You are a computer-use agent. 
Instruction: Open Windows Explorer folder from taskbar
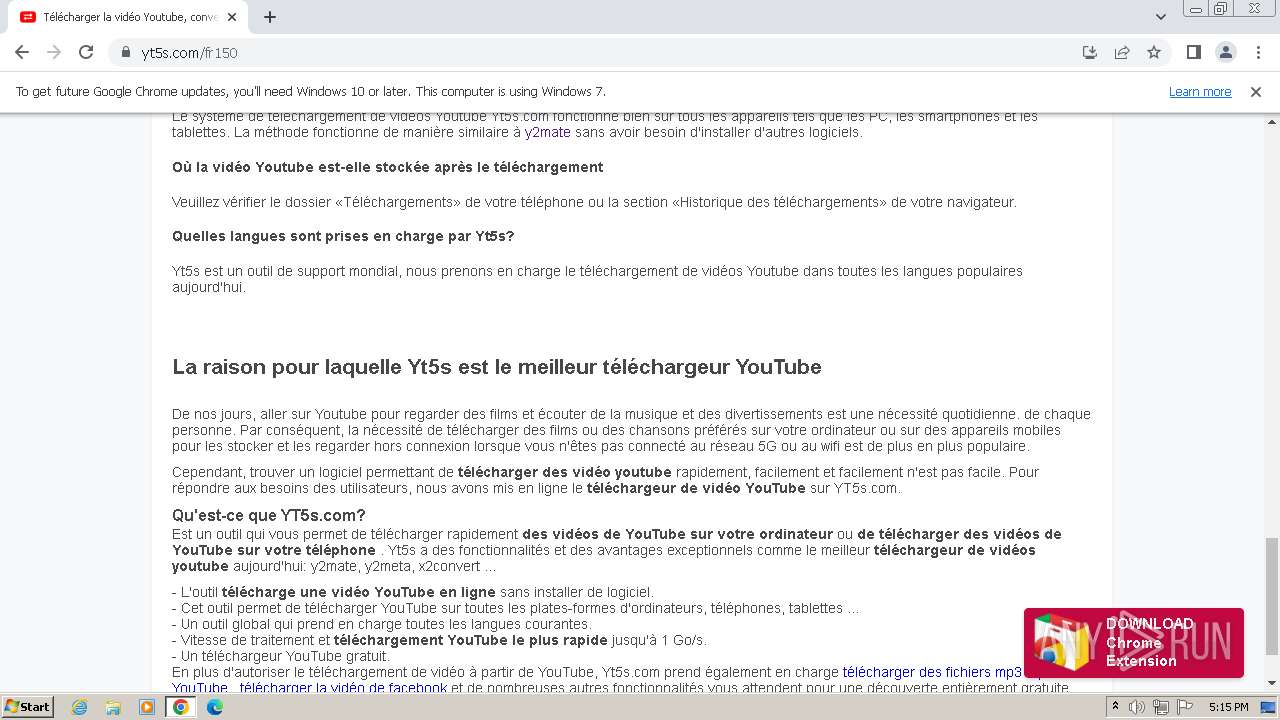(113, 707)
